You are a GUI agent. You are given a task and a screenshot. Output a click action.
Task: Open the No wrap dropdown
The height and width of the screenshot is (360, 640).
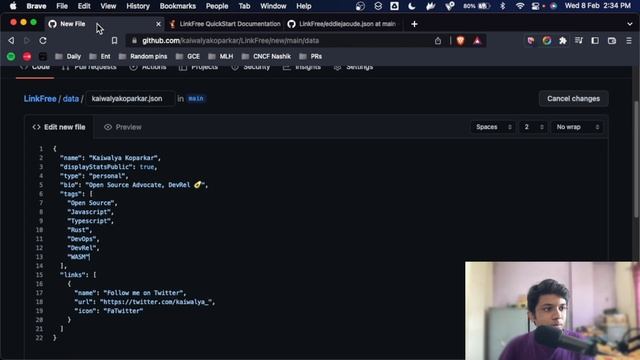click(x=578, y=127)
